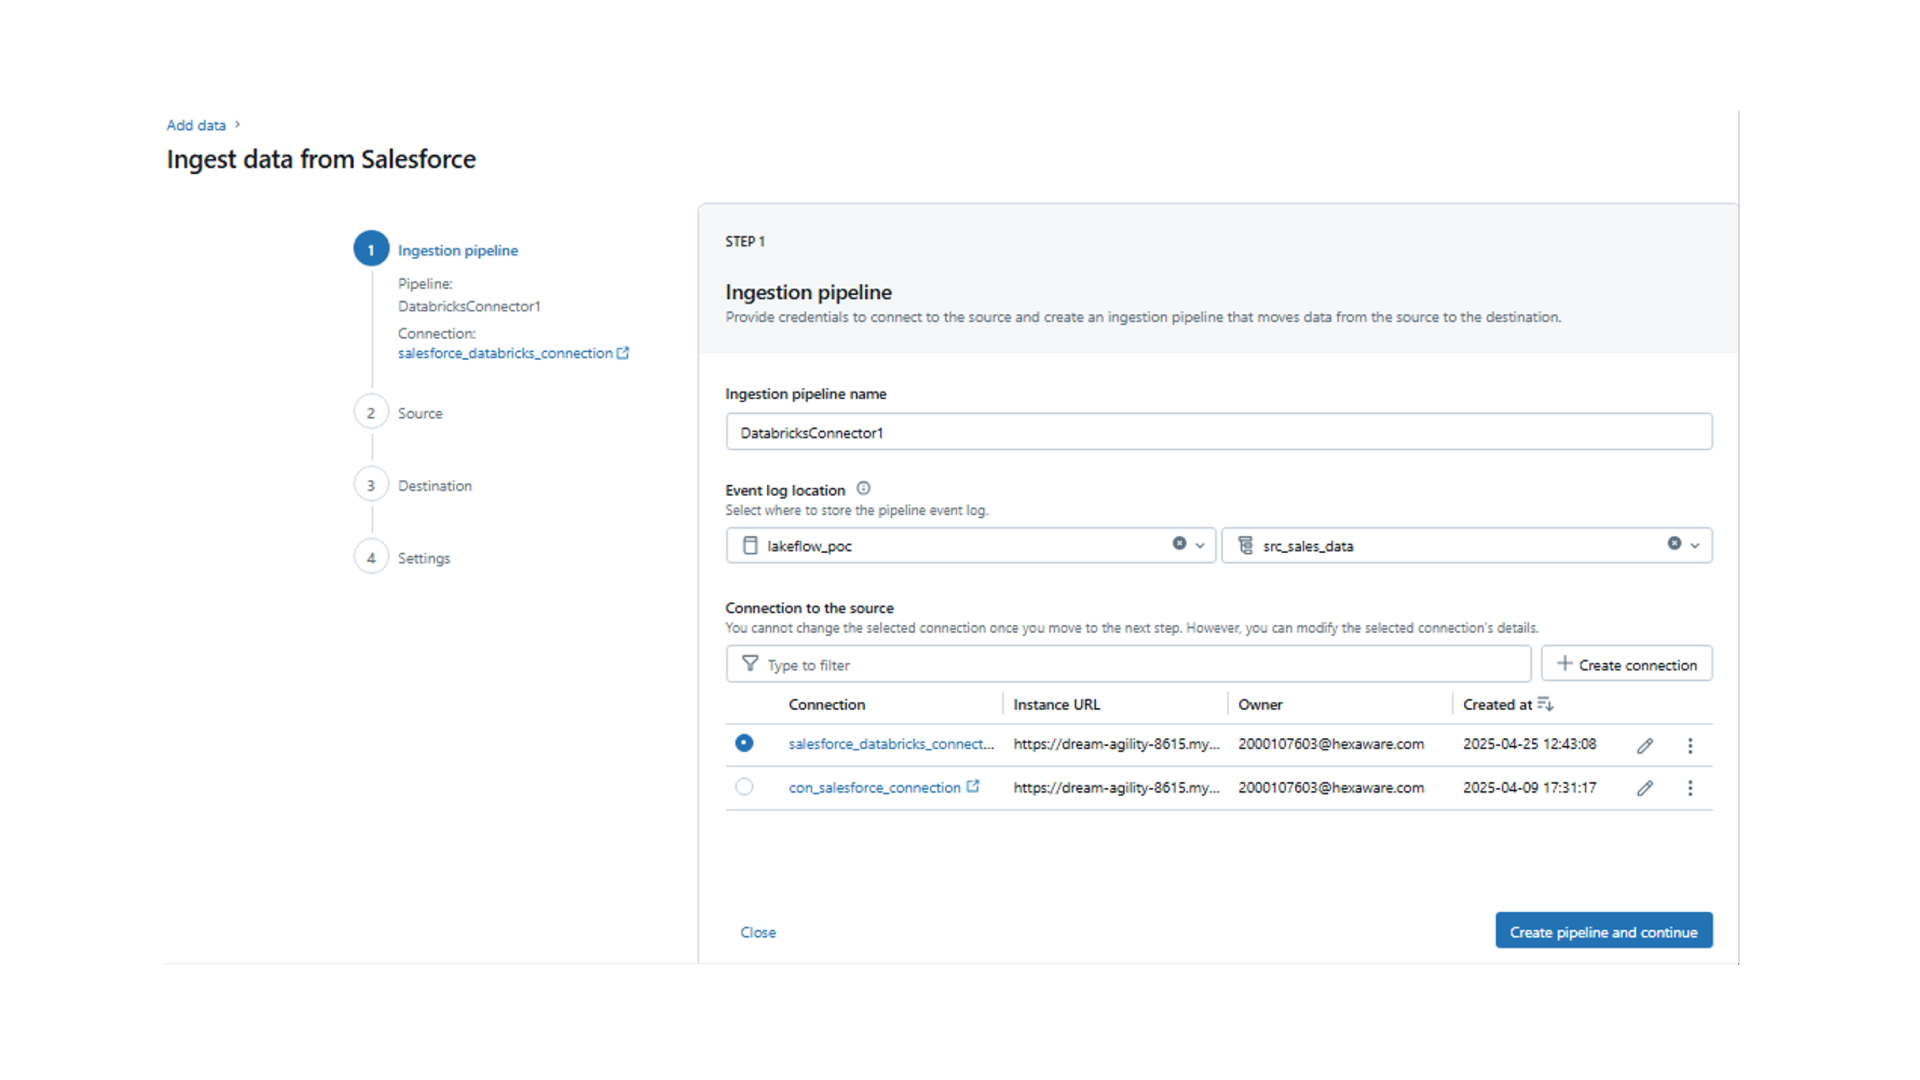Screen dimensions: 1920x1080
Task: Select the salesforce_databricks_connection radio button
Action: tap(744, 743)
